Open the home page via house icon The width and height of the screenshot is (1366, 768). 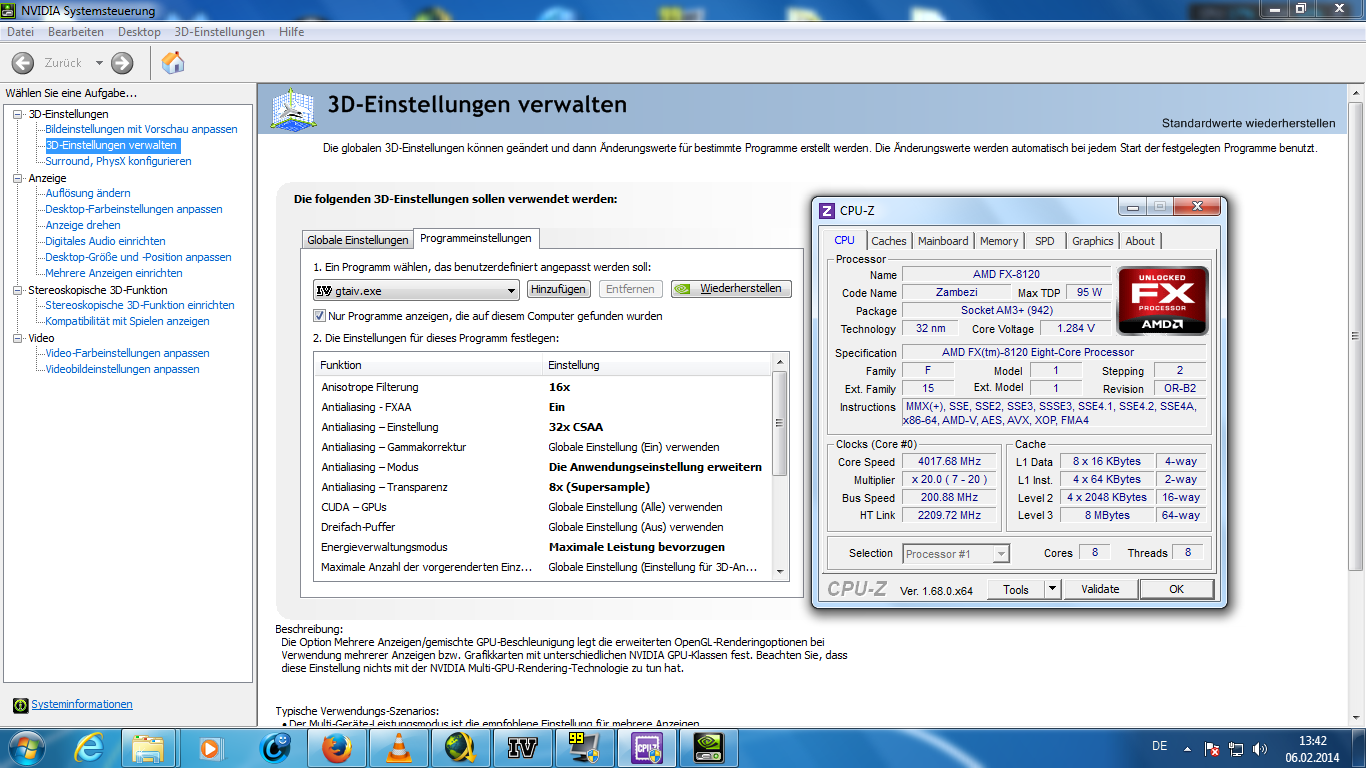pos(173,63)
